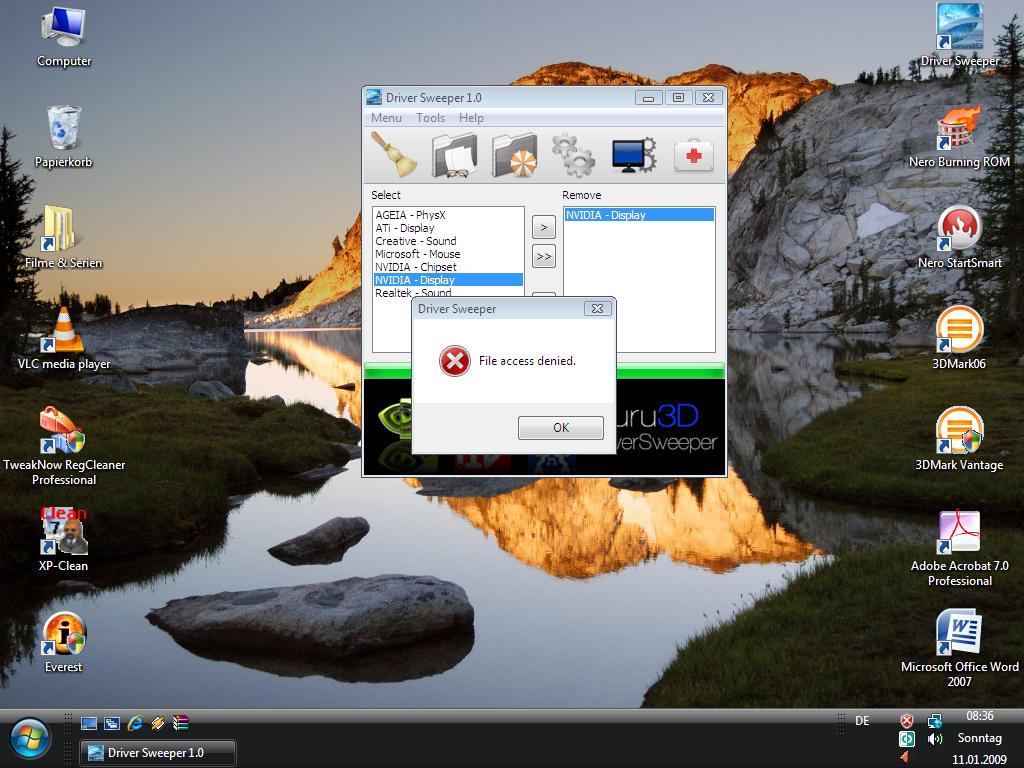Open the Papierkorb recycle bin icon
Image resolution: width=1024 pixels, height=768 pixels.
(63, 137)
